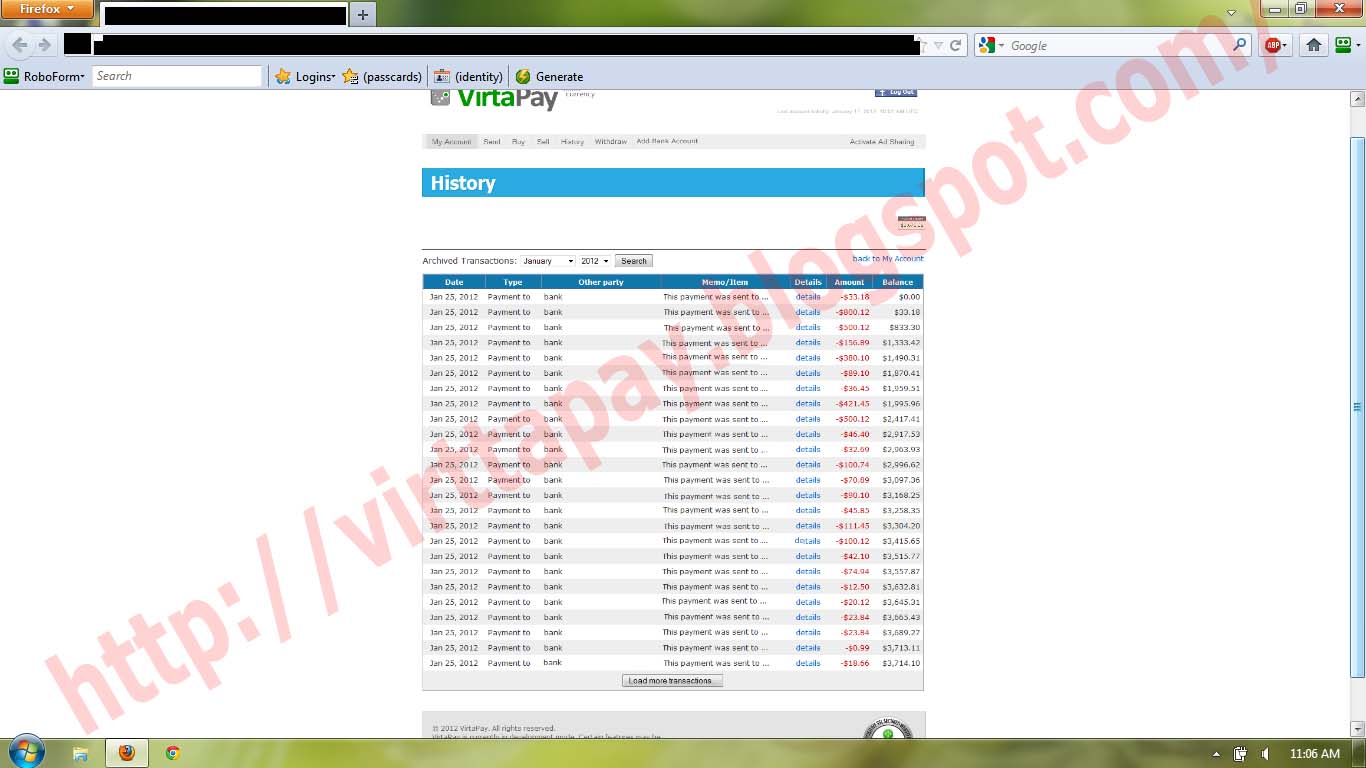Viewport: 1366px width, 768px height.
Task: Select the Send menu item
Action: [492, 141]
